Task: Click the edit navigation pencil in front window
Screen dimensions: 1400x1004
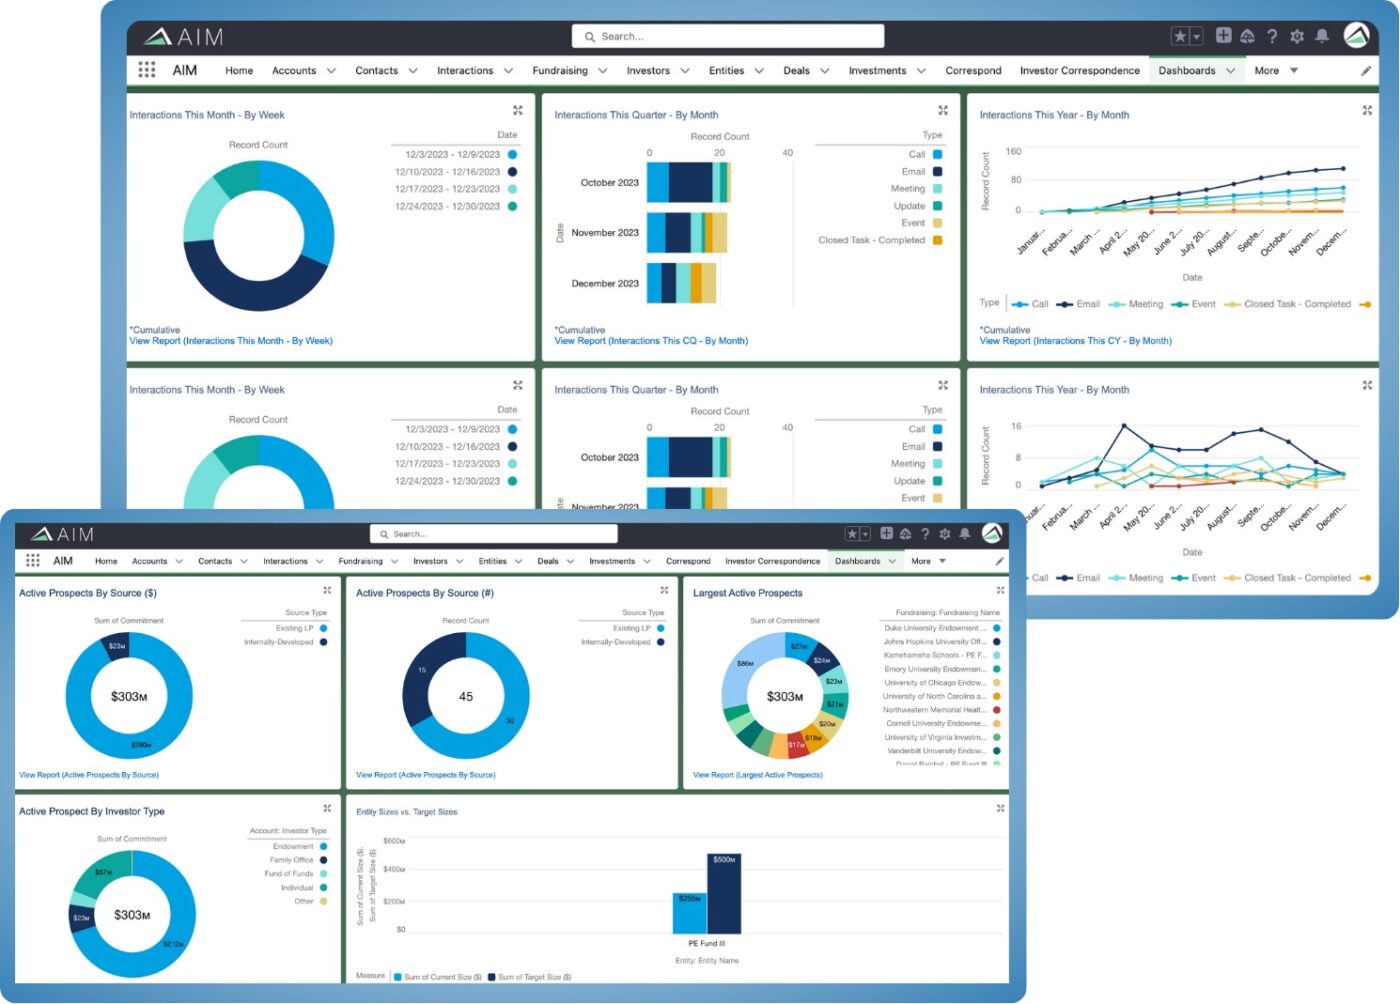Action: click(999, 562)
